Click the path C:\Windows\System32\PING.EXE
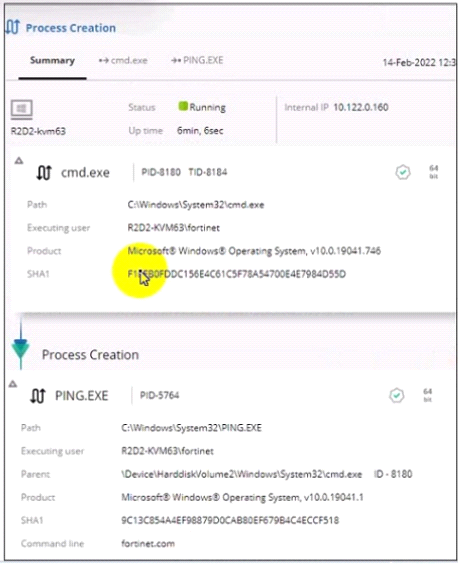 point(192,428)
